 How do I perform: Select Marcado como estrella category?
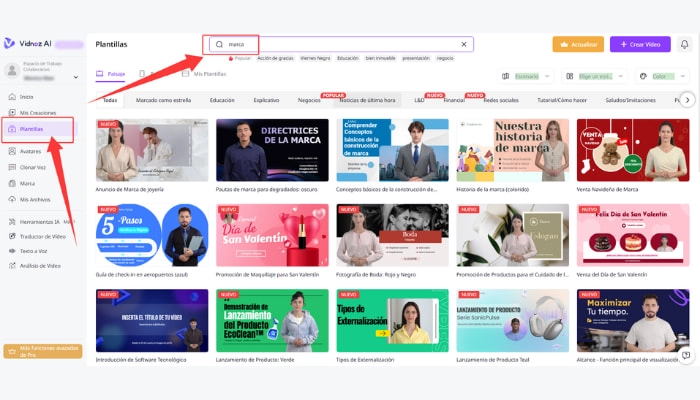point(163,100)
